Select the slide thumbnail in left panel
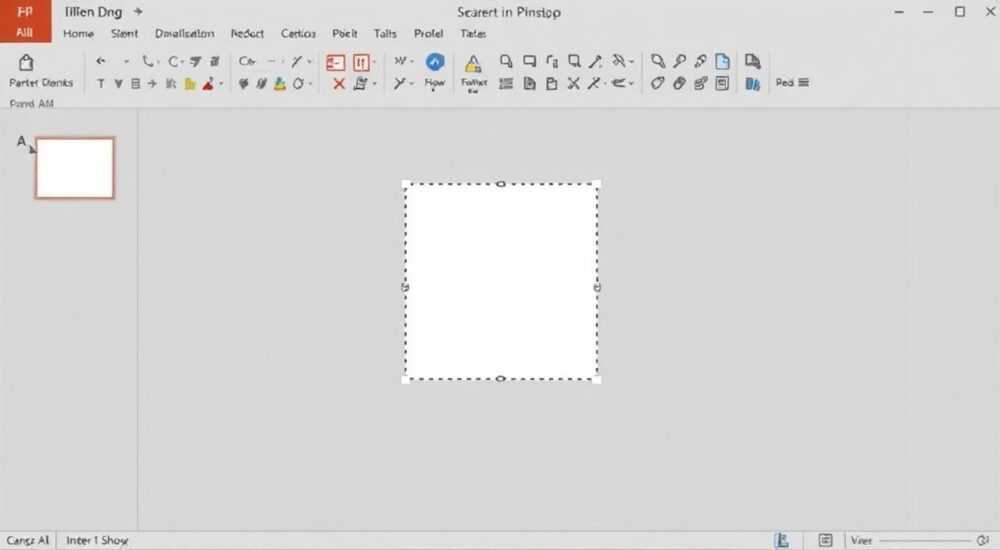1000x550 pixels. coord(75,168)
